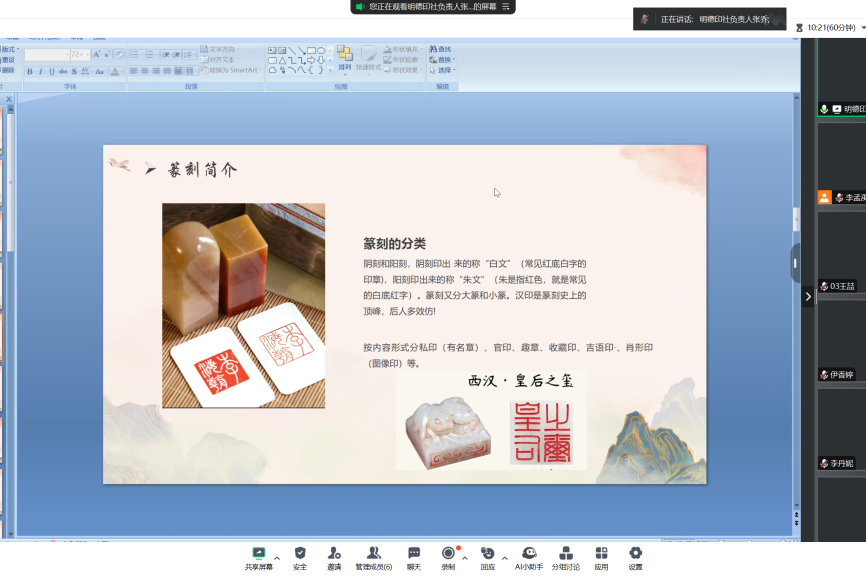Viewport: 866px width, 577px height.
Task: Open the 应用 apps panel
Action: pyautogui.click(x=601, y=557)
